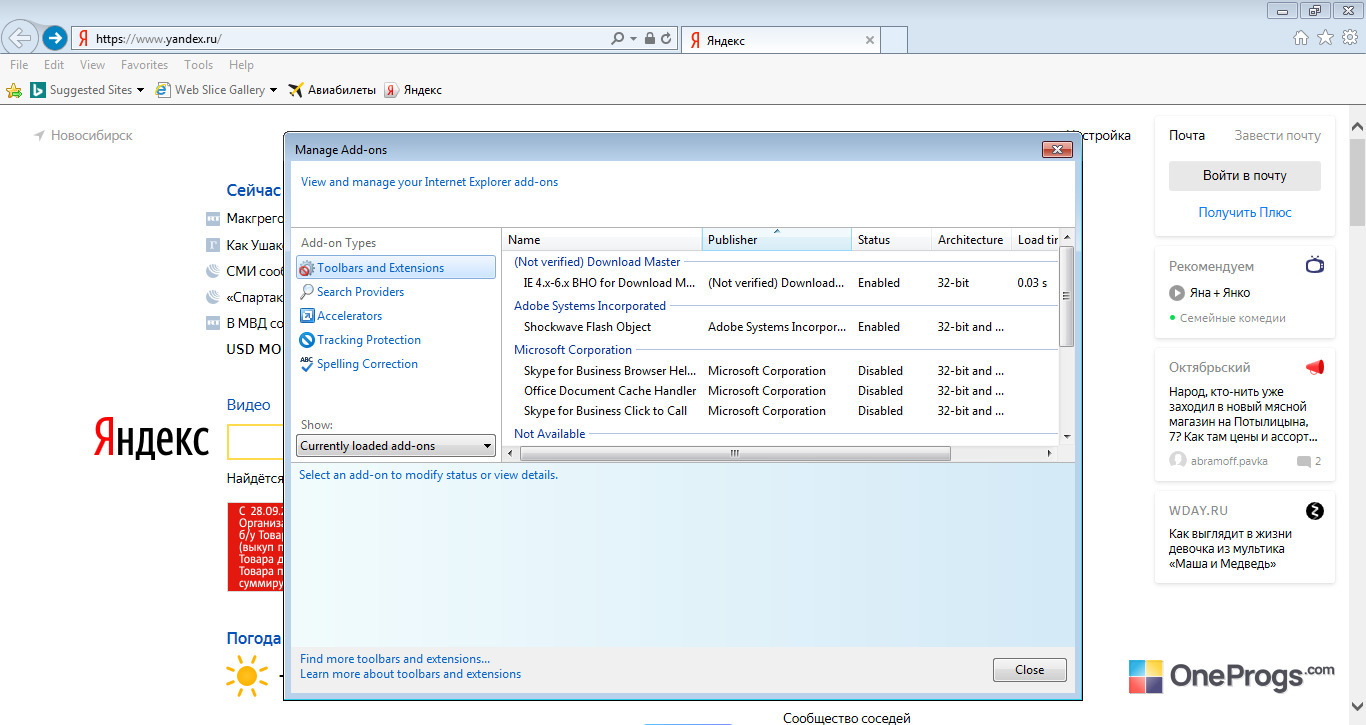Open the Завести почту link
This screenshot has height=725, width=1366.
(1277, 135)
